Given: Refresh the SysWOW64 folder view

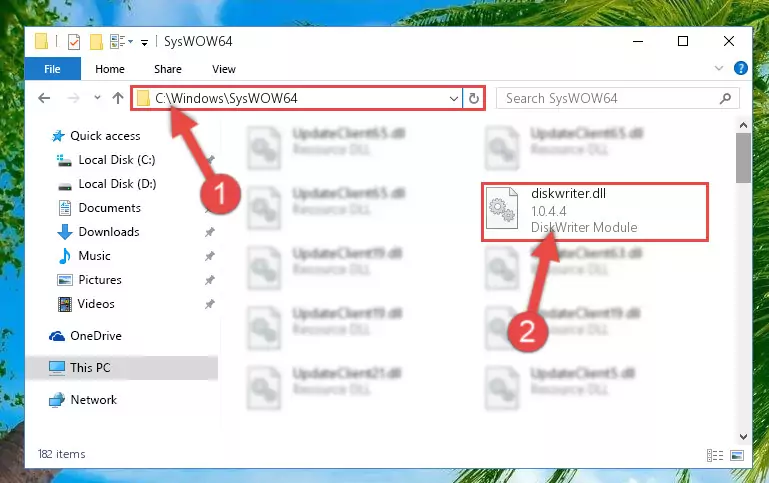Looking at the screenshot, I should [x=473, y=99].
